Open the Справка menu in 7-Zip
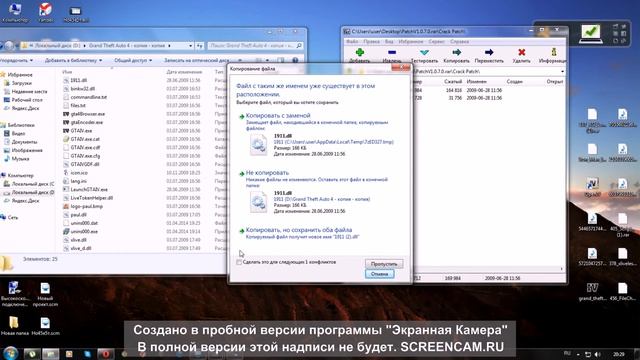640x360 pixels. tap(460, 42)
